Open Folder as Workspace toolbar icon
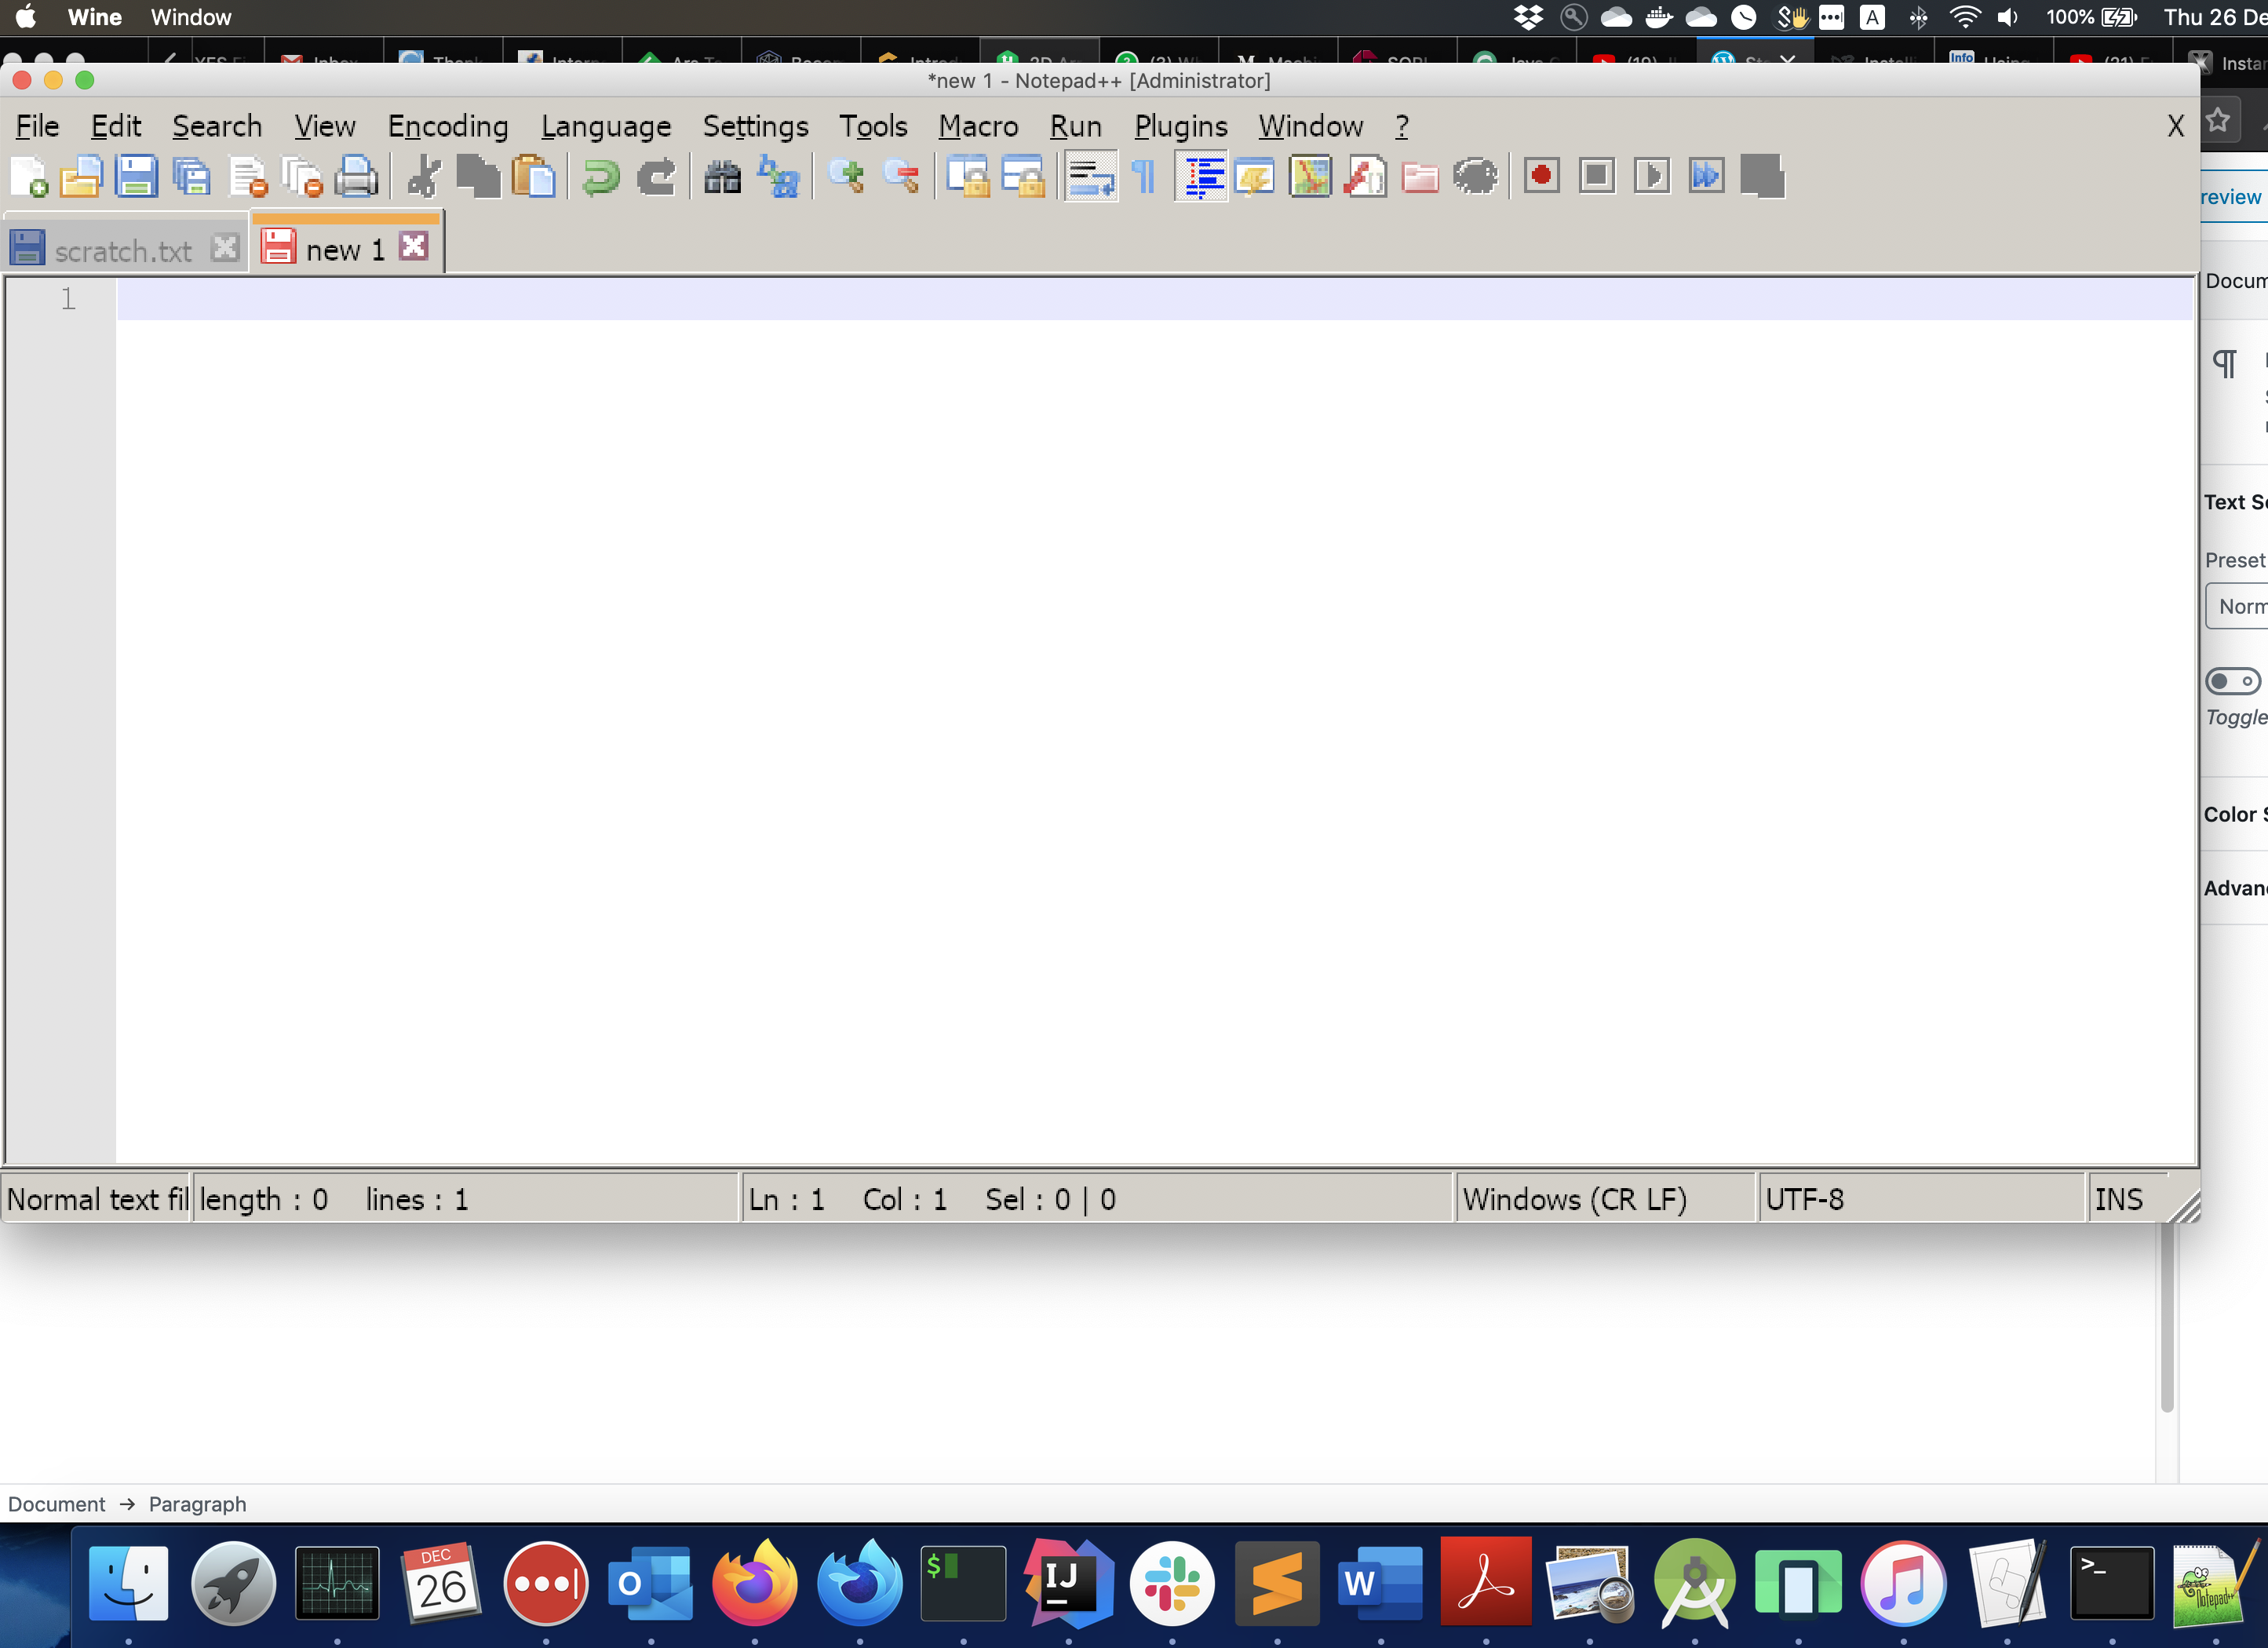Screen dimensions: 2268x1648 pos(1420,177)
